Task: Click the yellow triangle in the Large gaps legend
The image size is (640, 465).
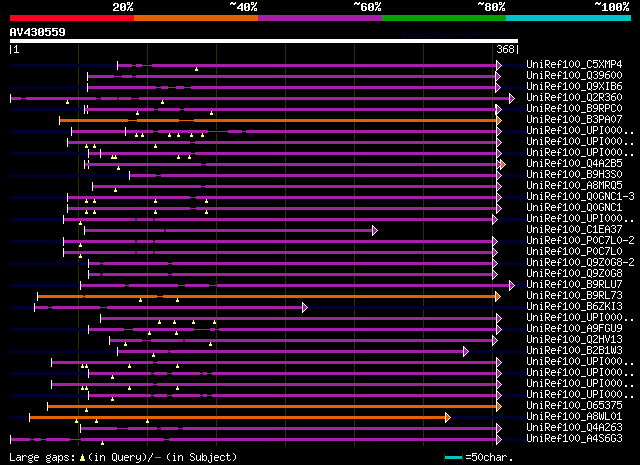Action: click(x=82, y=458)
